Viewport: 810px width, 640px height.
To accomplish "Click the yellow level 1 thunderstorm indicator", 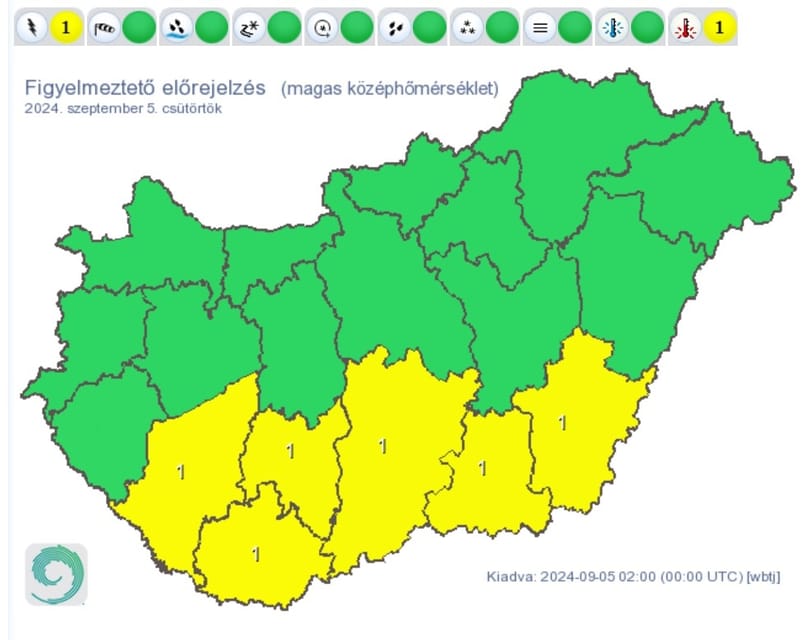I will point(66,27).
